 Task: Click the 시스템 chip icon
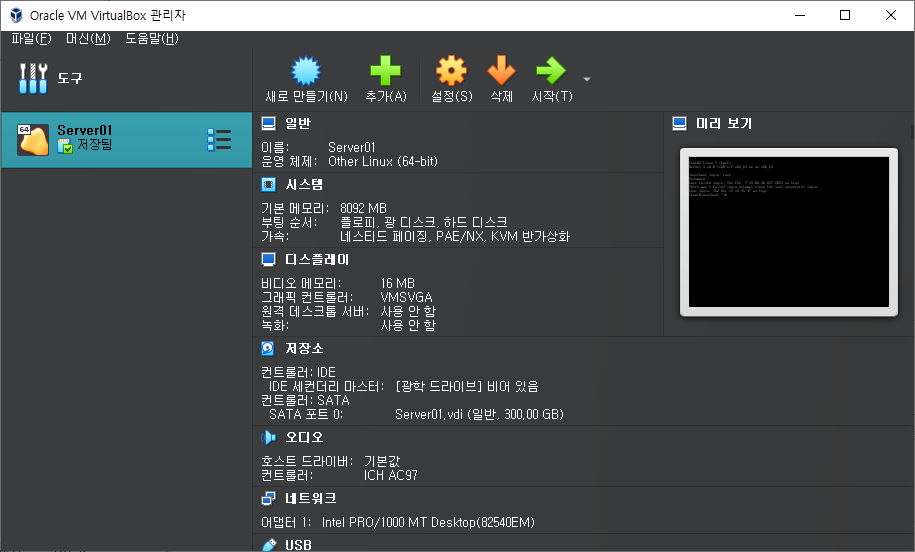click(x=268, y=184)
